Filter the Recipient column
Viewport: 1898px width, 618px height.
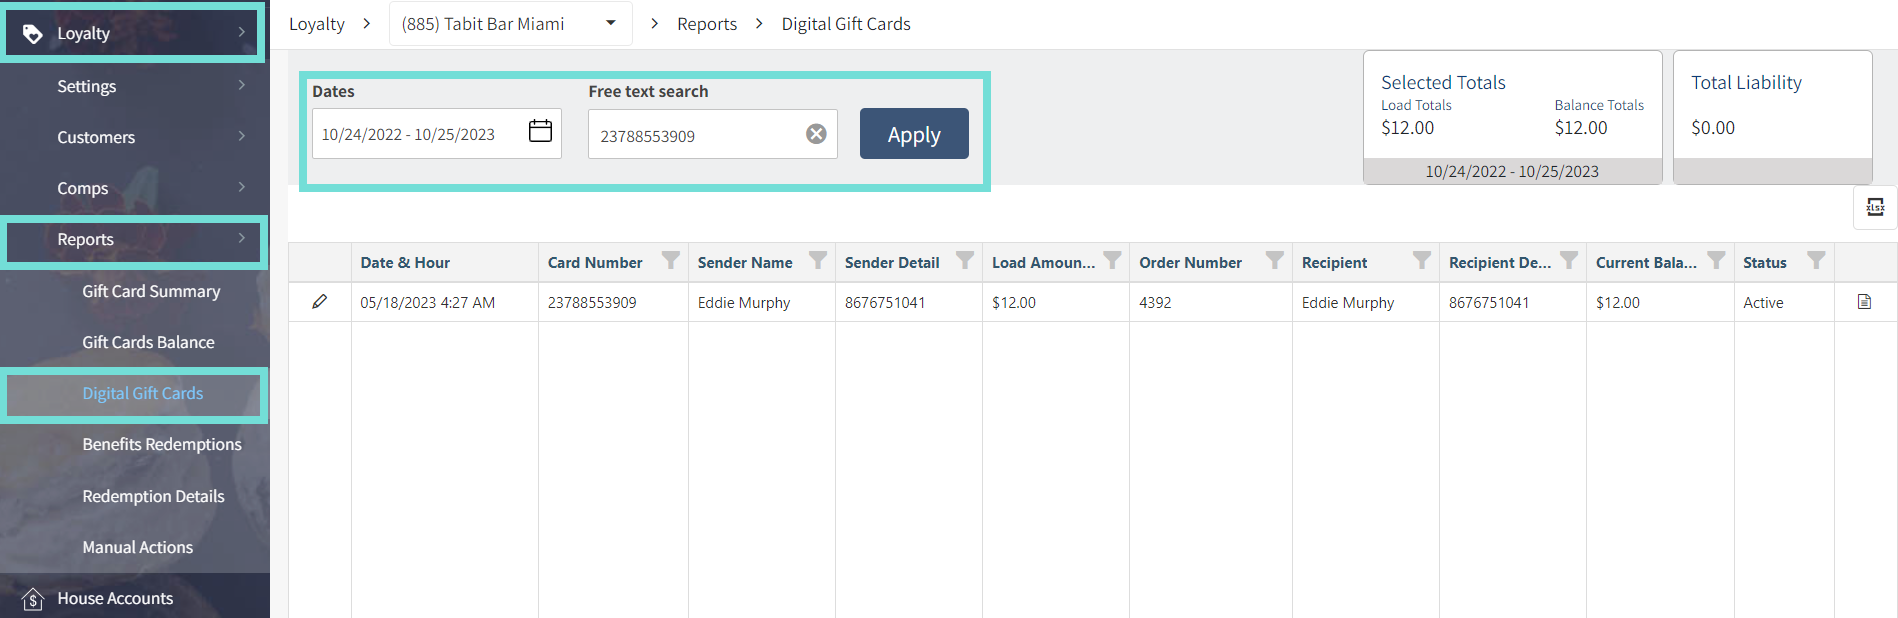coord(1421,261)
